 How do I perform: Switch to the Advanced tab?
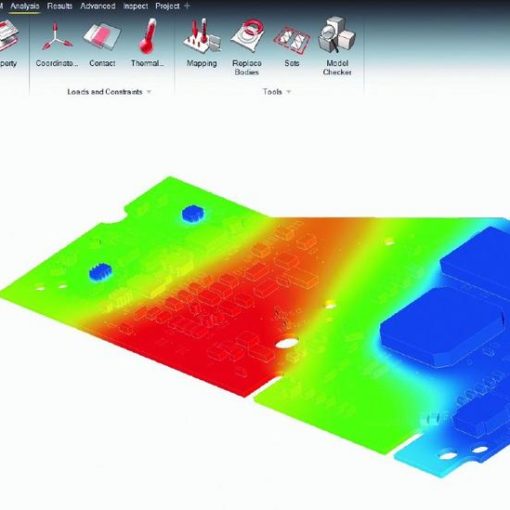[98, 6]
